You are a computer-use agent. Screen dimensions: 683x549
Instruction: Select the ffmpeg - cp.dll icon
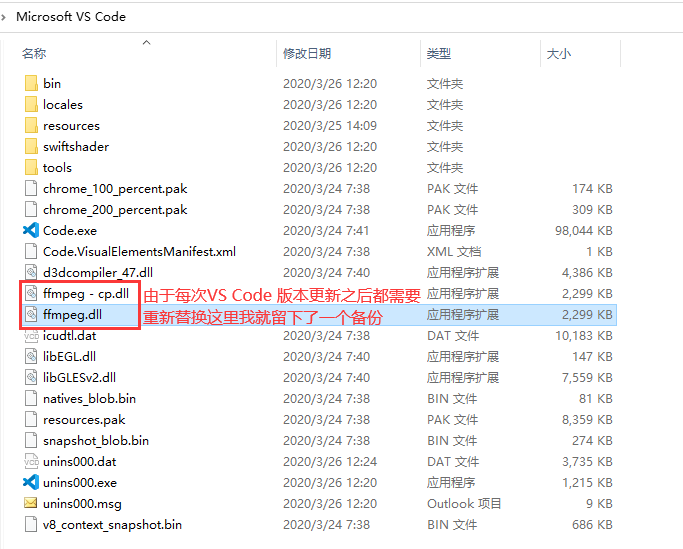(x=31, y=294)
